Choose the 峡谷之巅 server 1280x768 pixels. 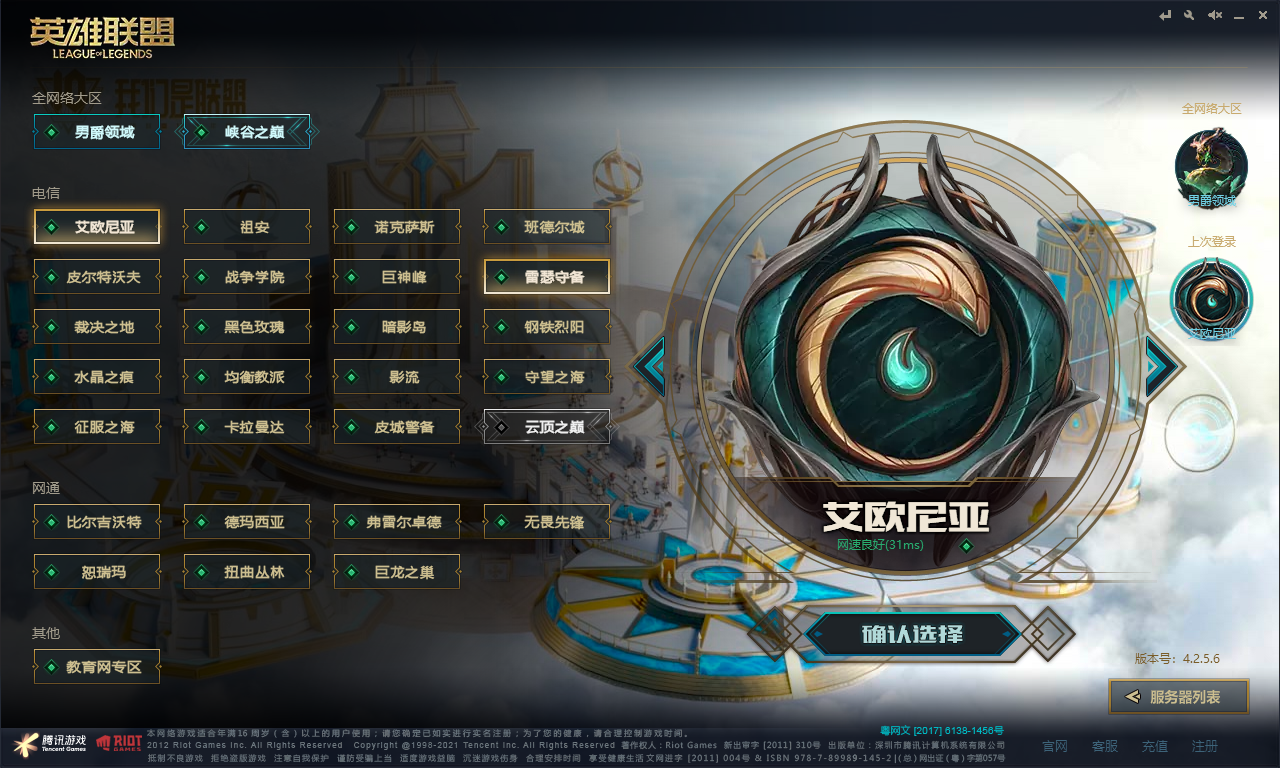(x=247, y=132)
